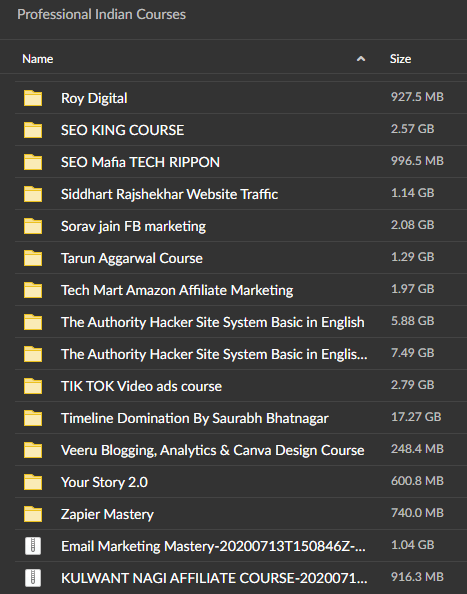Open the Roy Digital folder name
Image resolution: width=467 pixels, height=594 pixels.
click(x=94, y=98)
